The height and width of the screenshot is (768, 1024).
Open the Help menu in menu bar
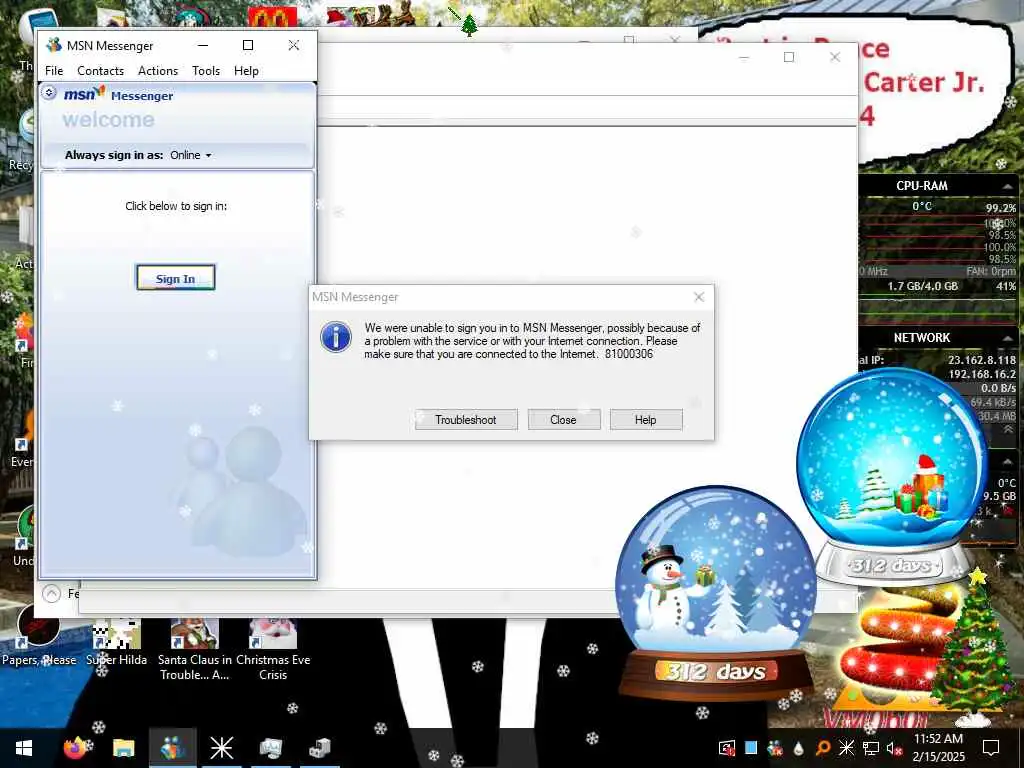246,71
